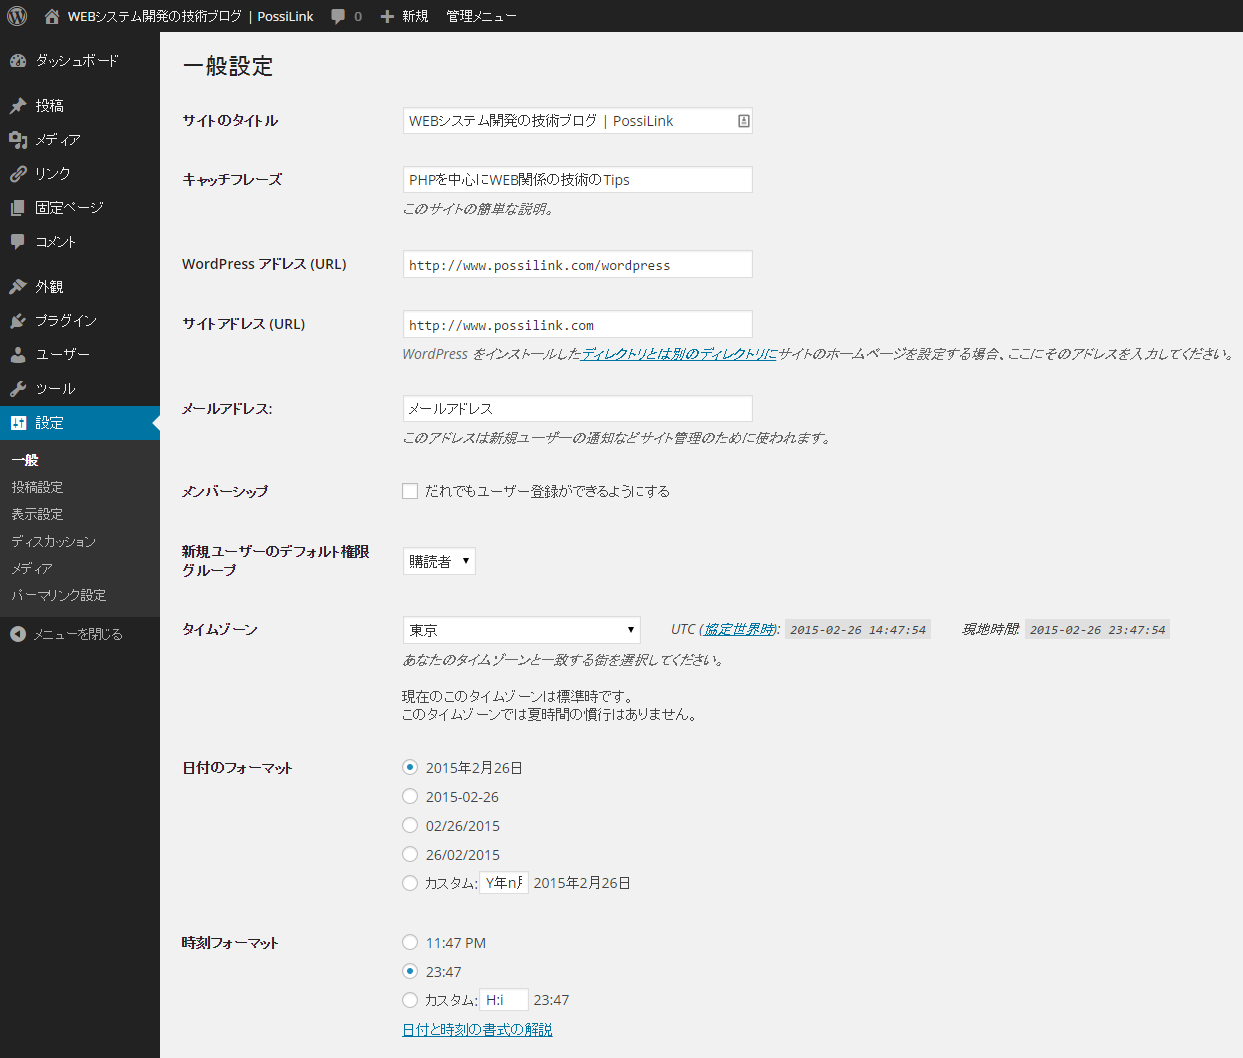Click the 一般設定 page heading
The height and width of the screenshot is (1058, 1243).
pos(228,66)
